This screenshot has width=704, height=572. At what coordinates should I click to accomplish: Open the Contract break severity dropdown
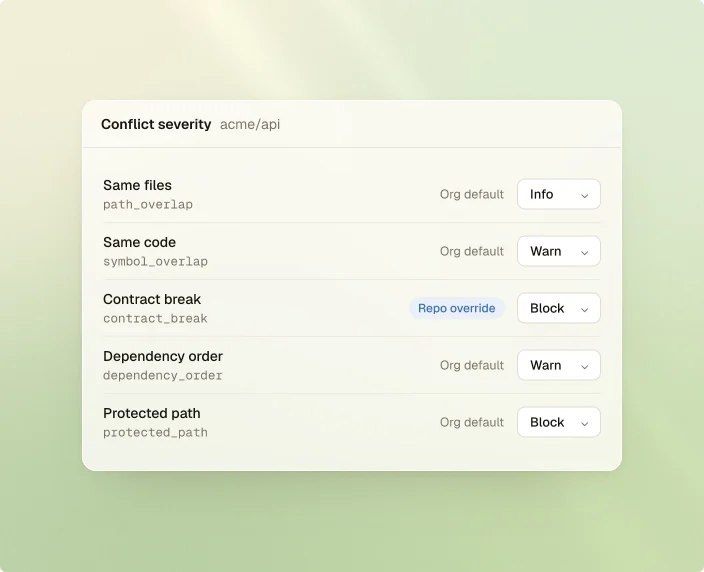(x=559, y=308)
